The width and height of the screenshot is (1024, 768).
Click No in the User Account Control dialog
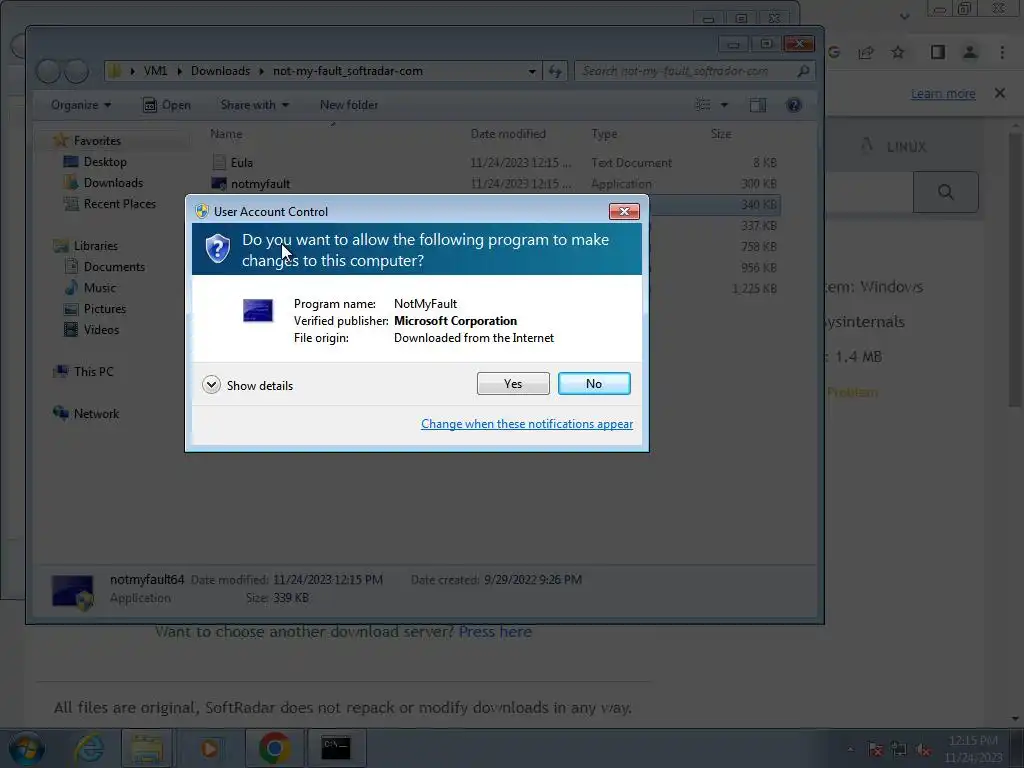click(594, 383)
